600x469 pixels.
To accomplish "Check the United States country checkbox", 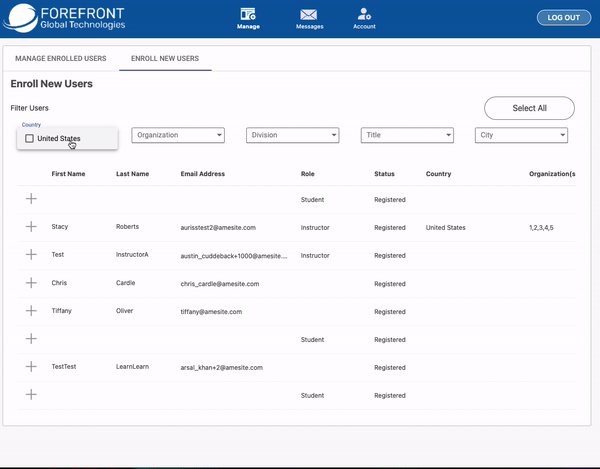I will pos(30,138).
